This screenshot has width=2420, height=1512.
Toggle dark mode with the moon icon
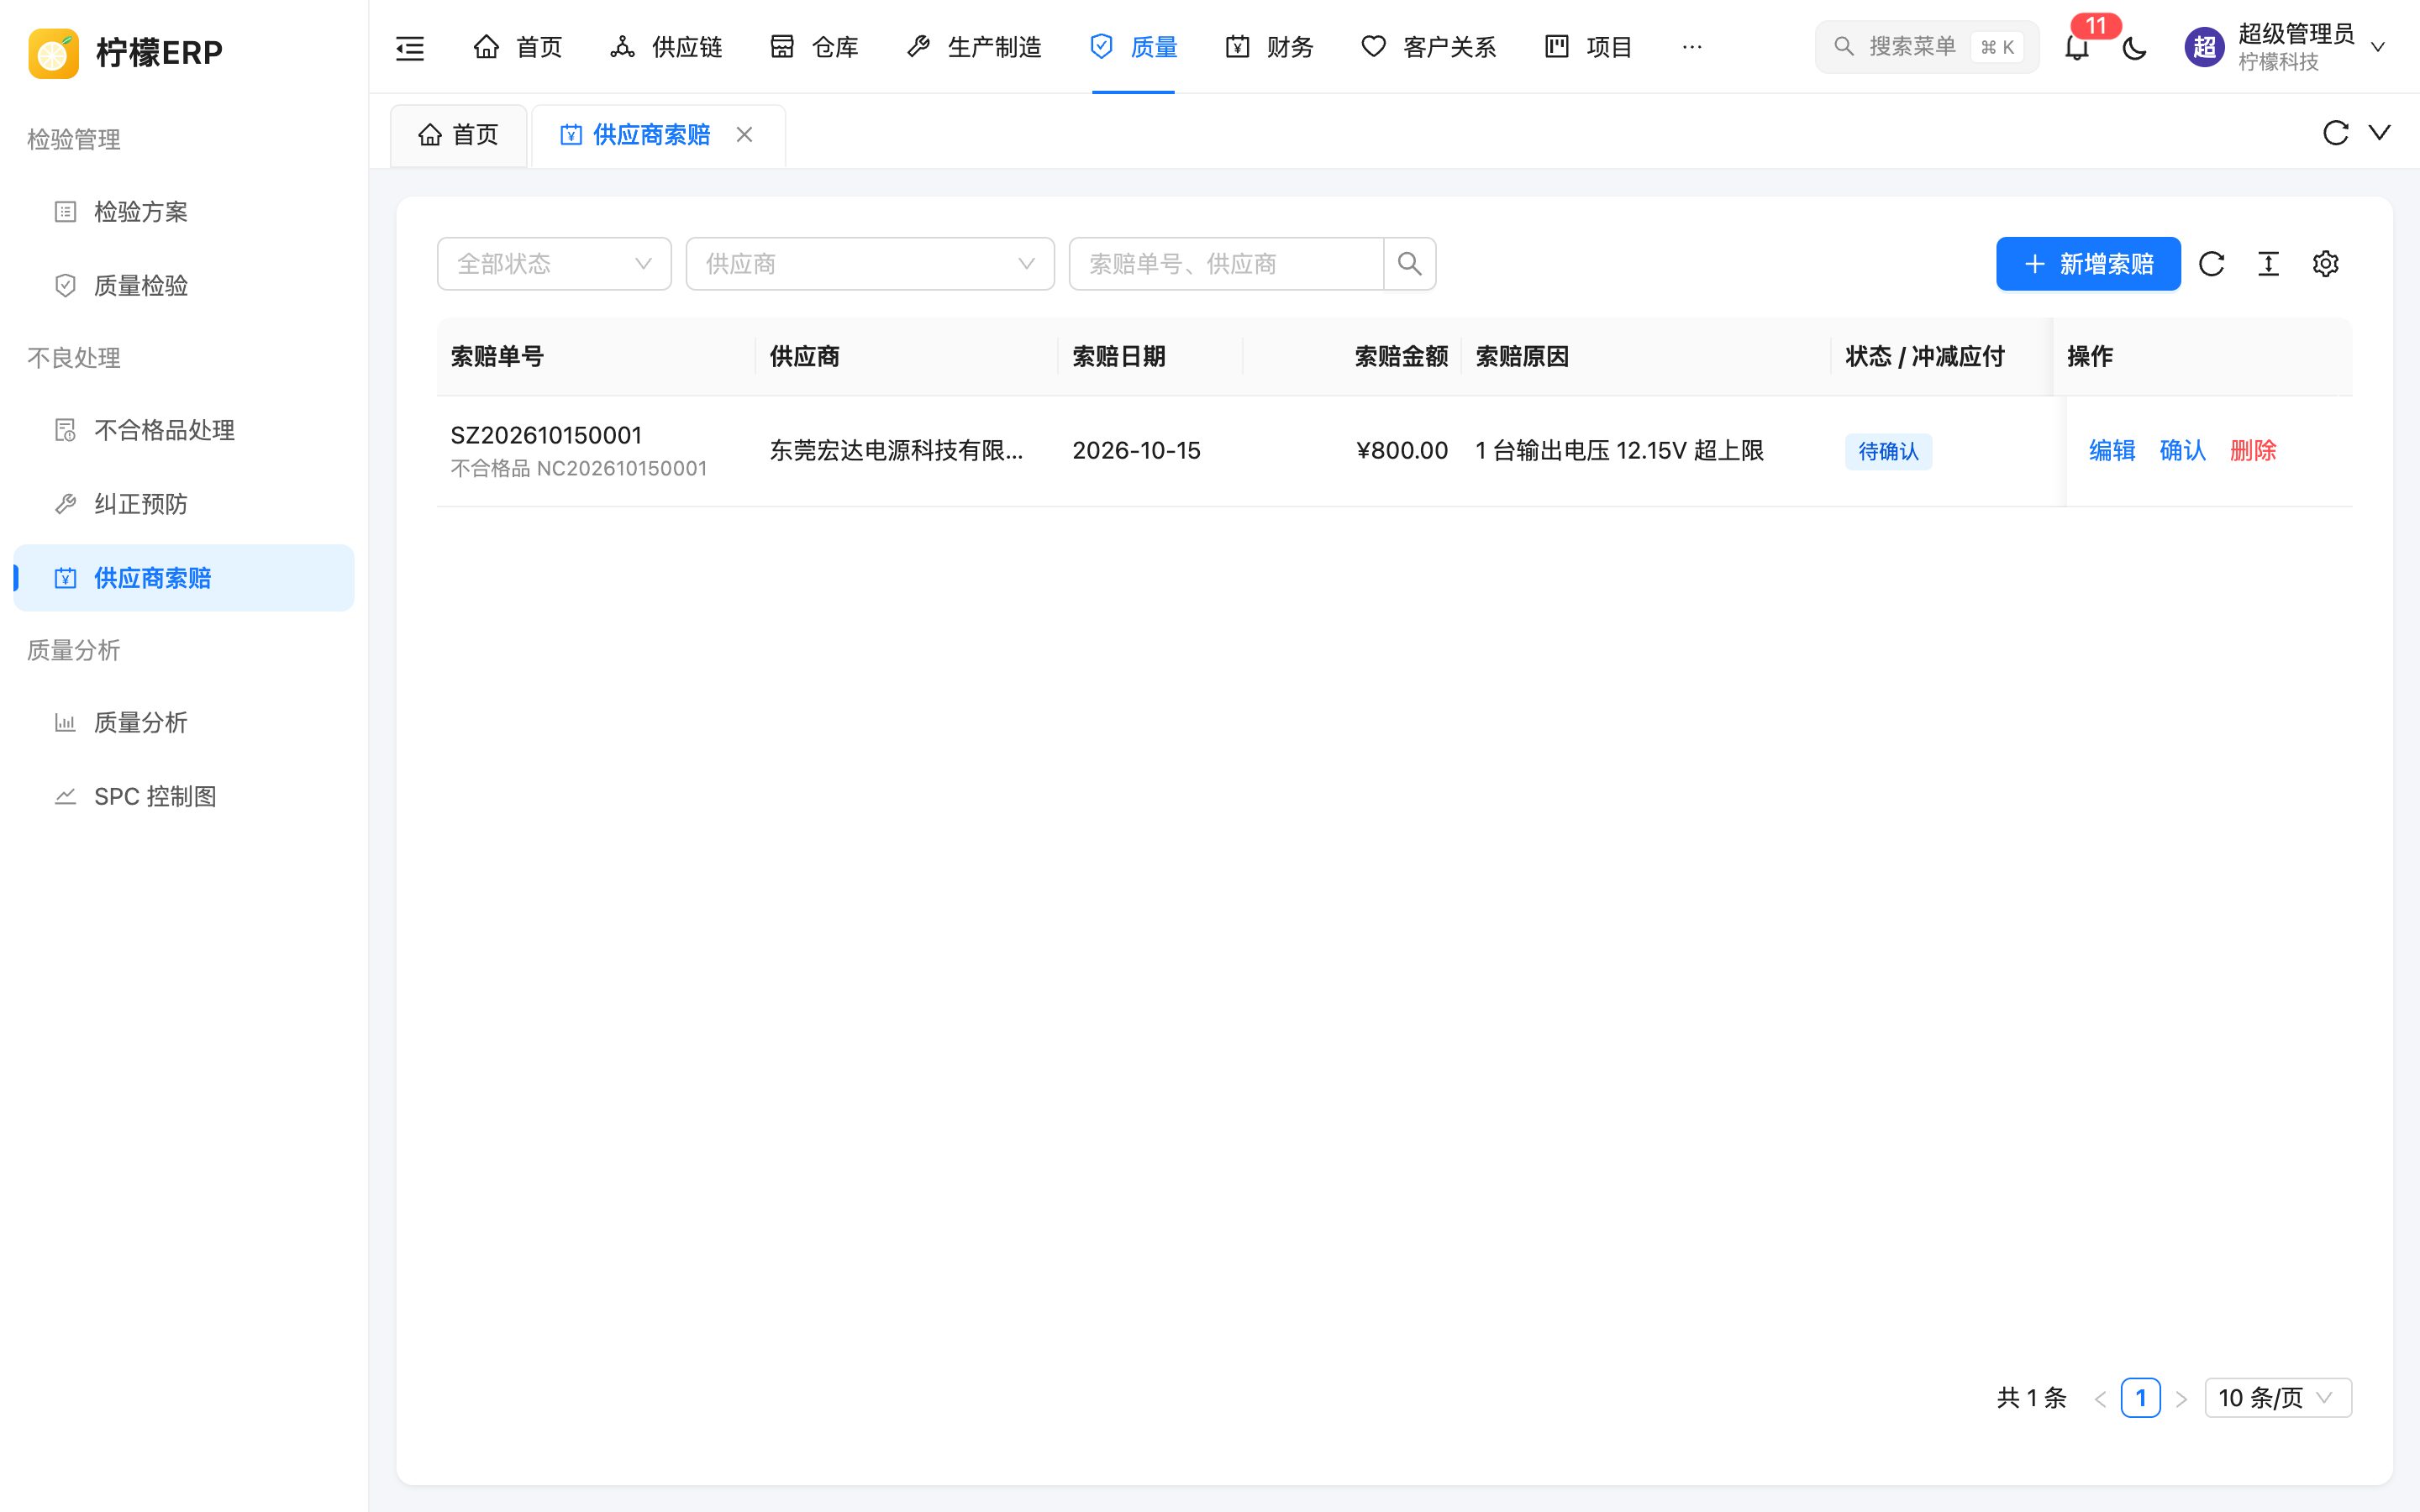[x=2134, y=47]
